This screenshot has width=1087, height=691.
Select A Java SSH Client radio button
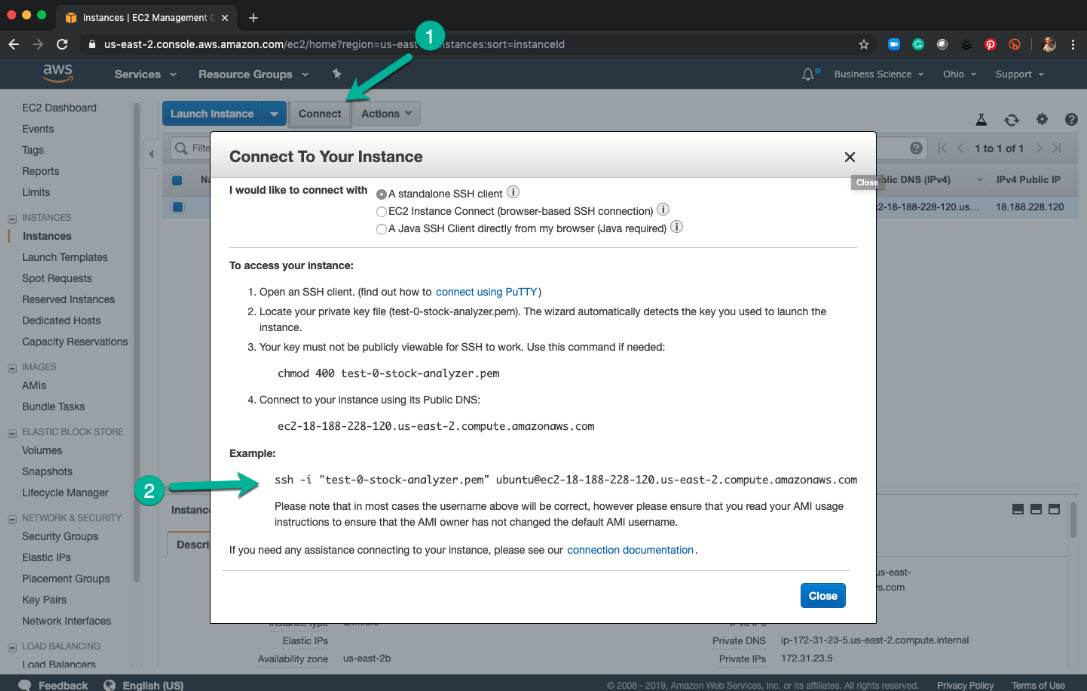(x=381, y=229)
